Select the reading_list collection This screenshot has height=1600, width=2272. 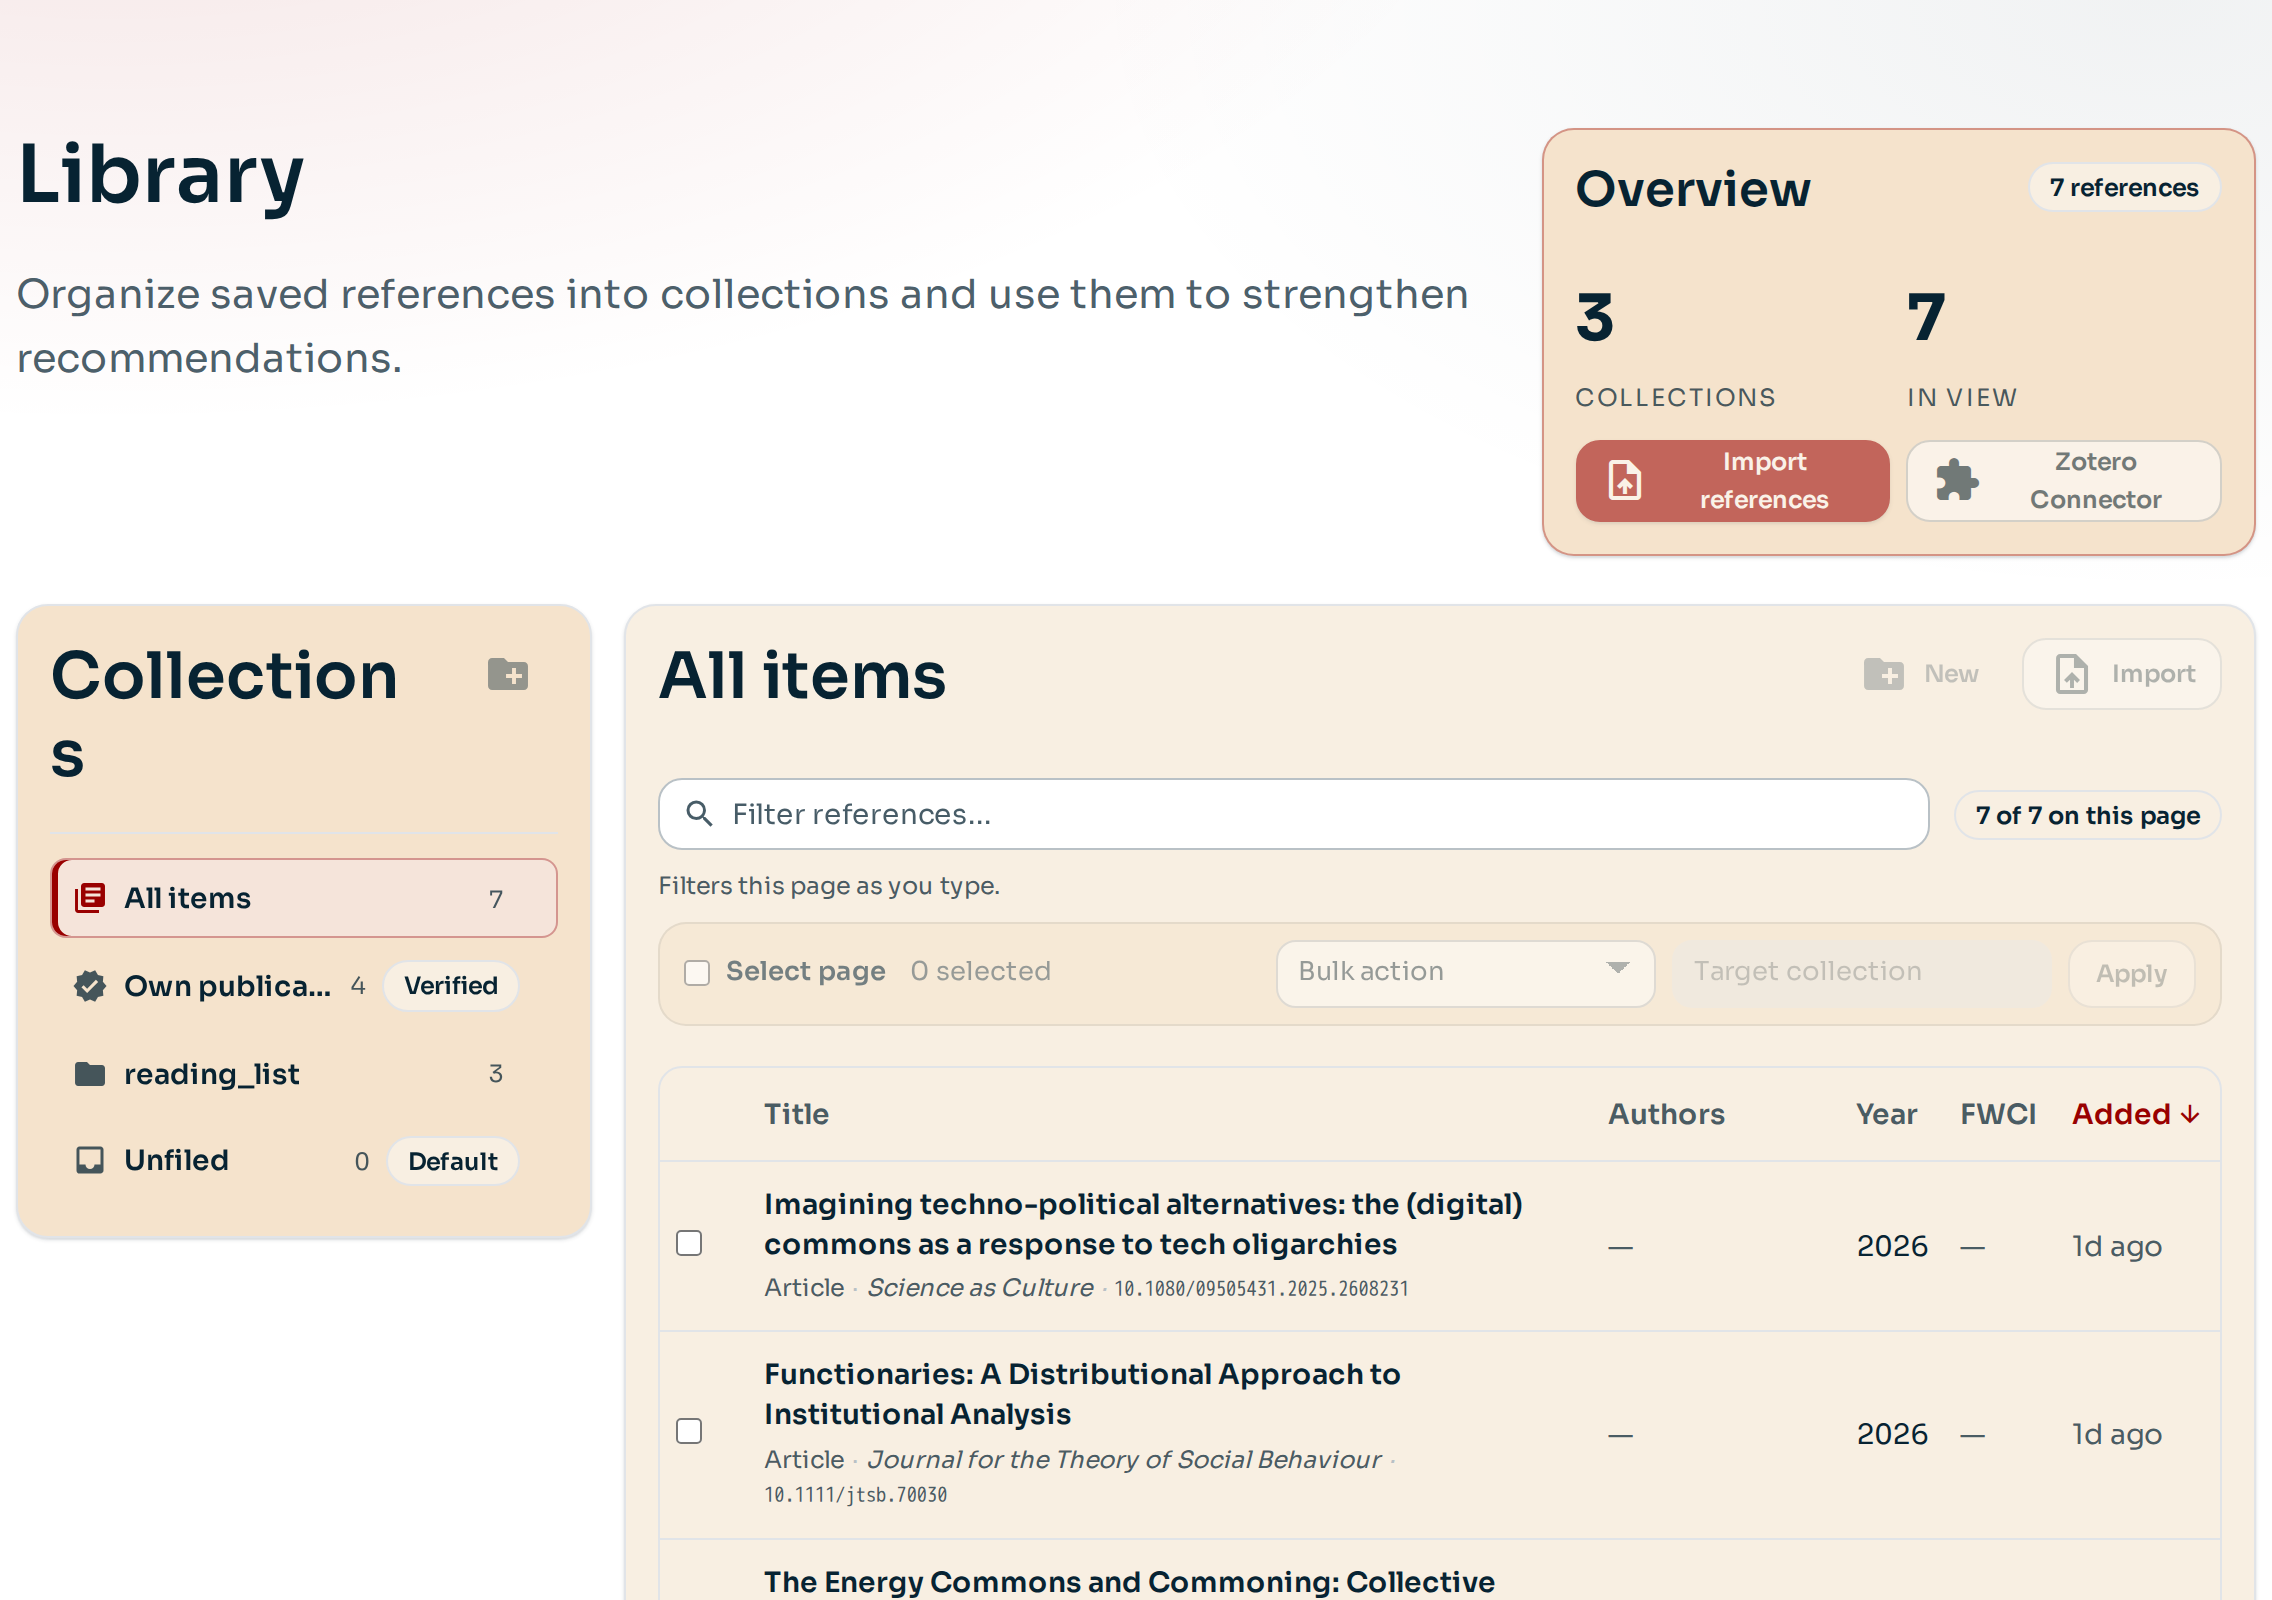(x=212, y=1074)
